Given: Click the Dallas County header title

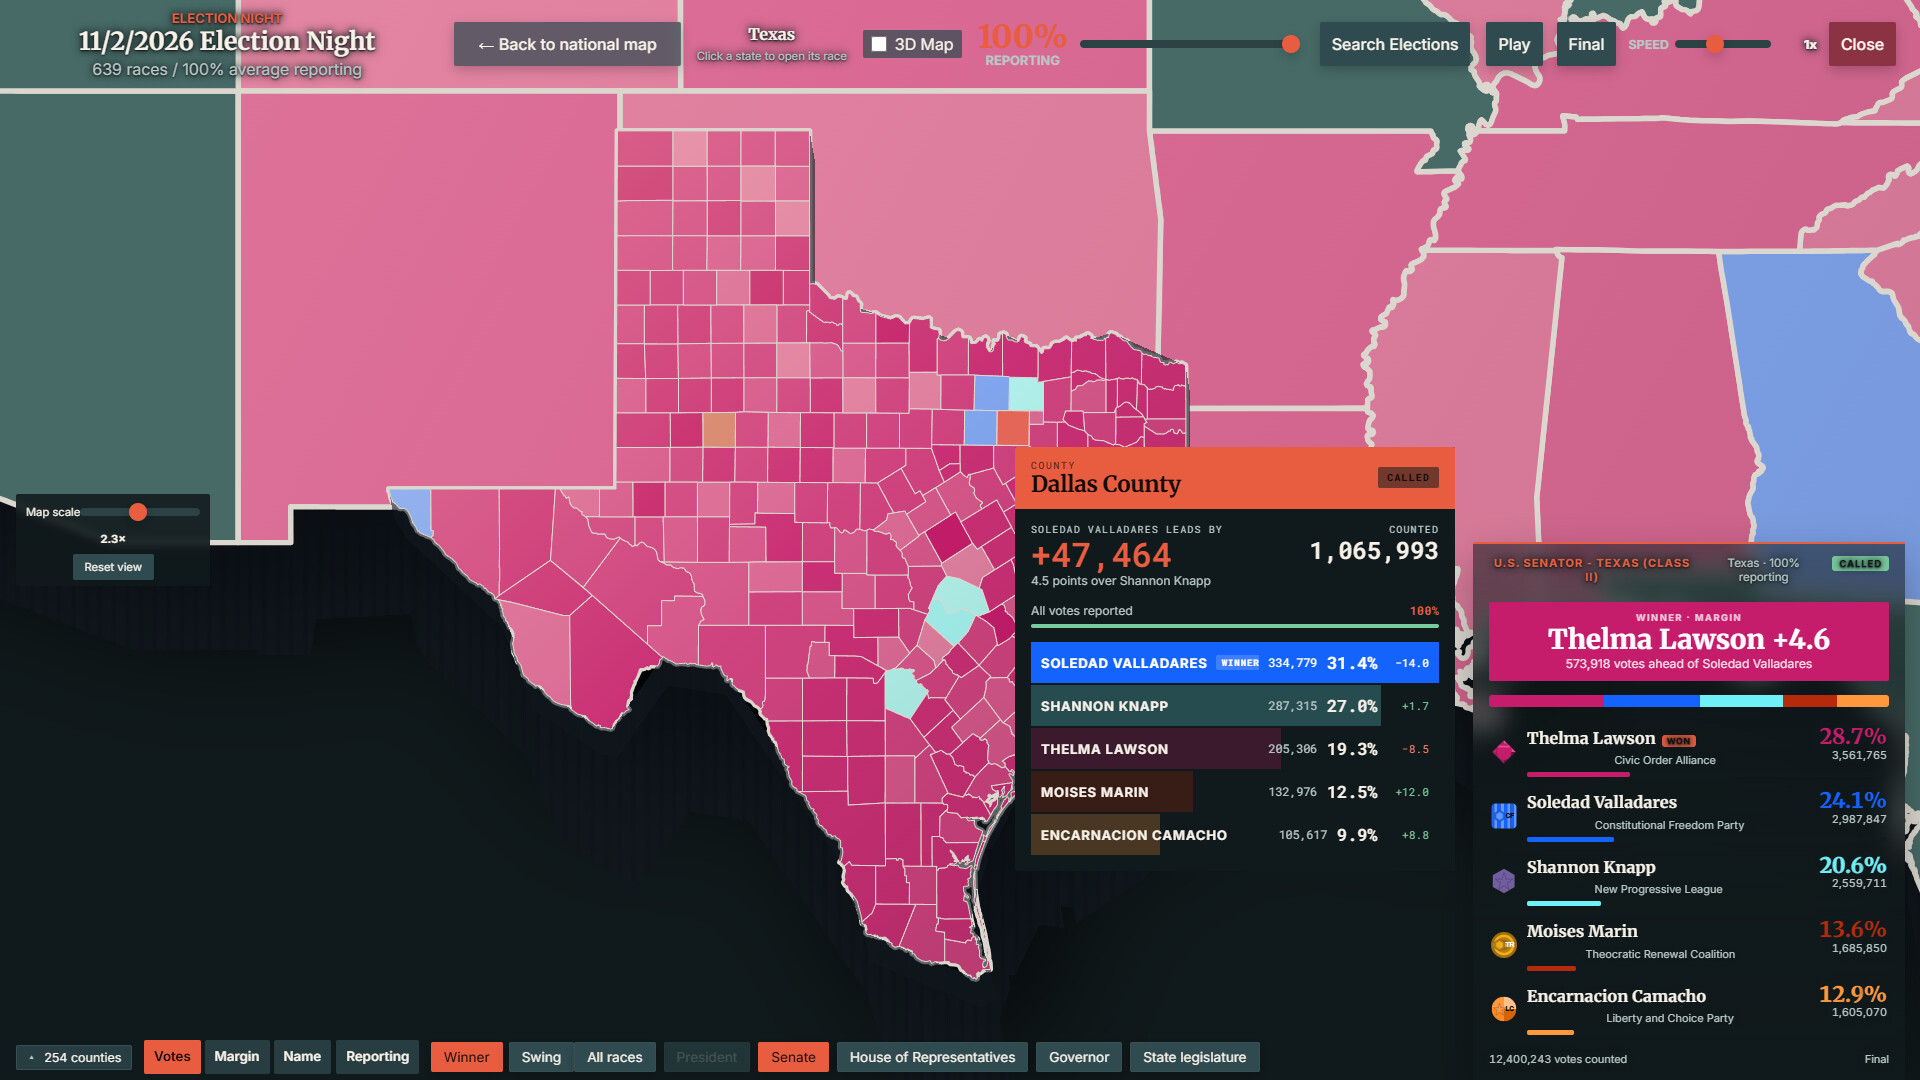Looking at the screenshot, I should [x=1105, y=484].
